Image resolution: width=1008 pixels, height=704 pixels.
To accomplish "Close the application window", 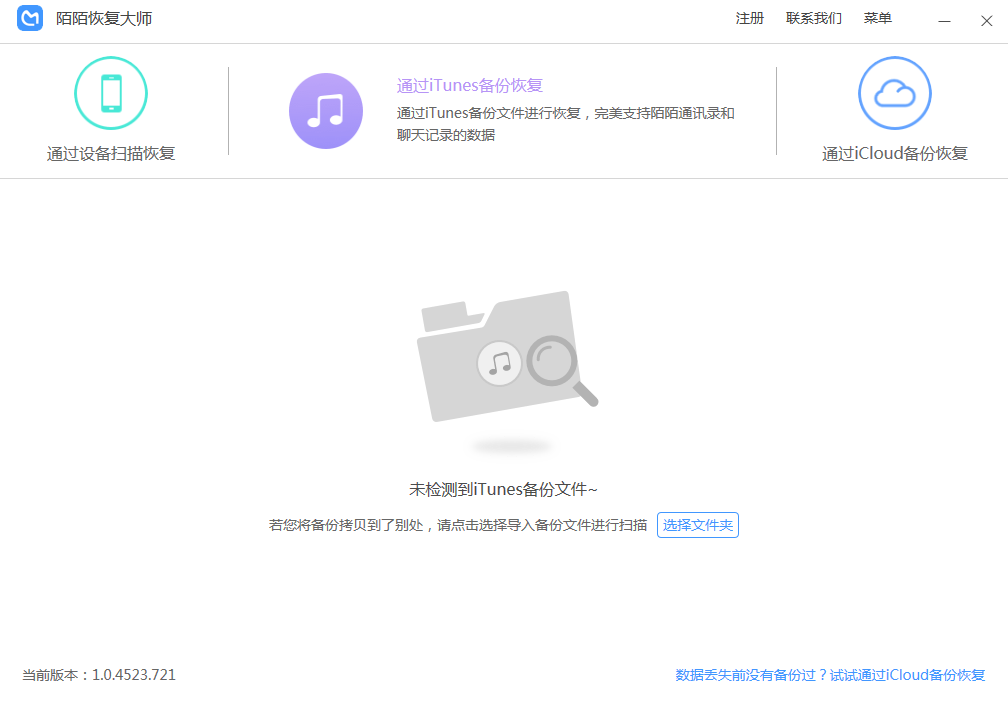I will [x=987, y=21].
